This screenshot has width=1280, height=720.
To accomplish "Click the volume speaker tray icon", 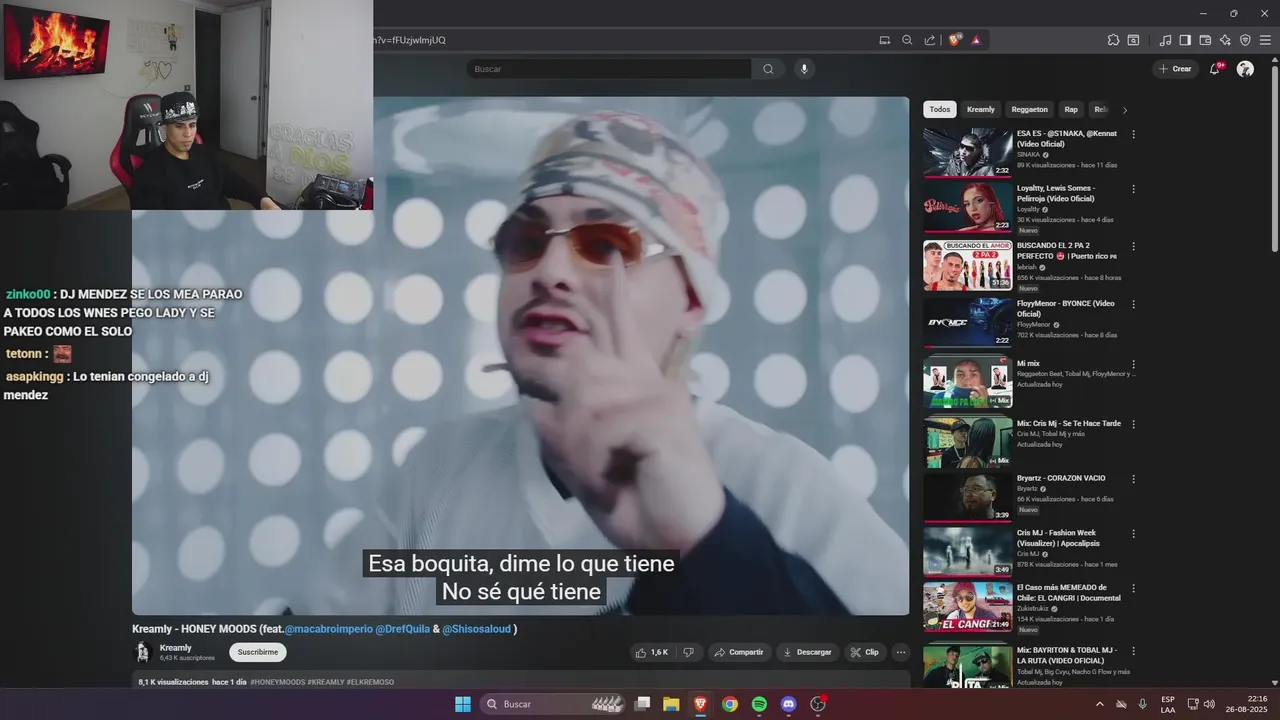I will tap(1208, 704).
